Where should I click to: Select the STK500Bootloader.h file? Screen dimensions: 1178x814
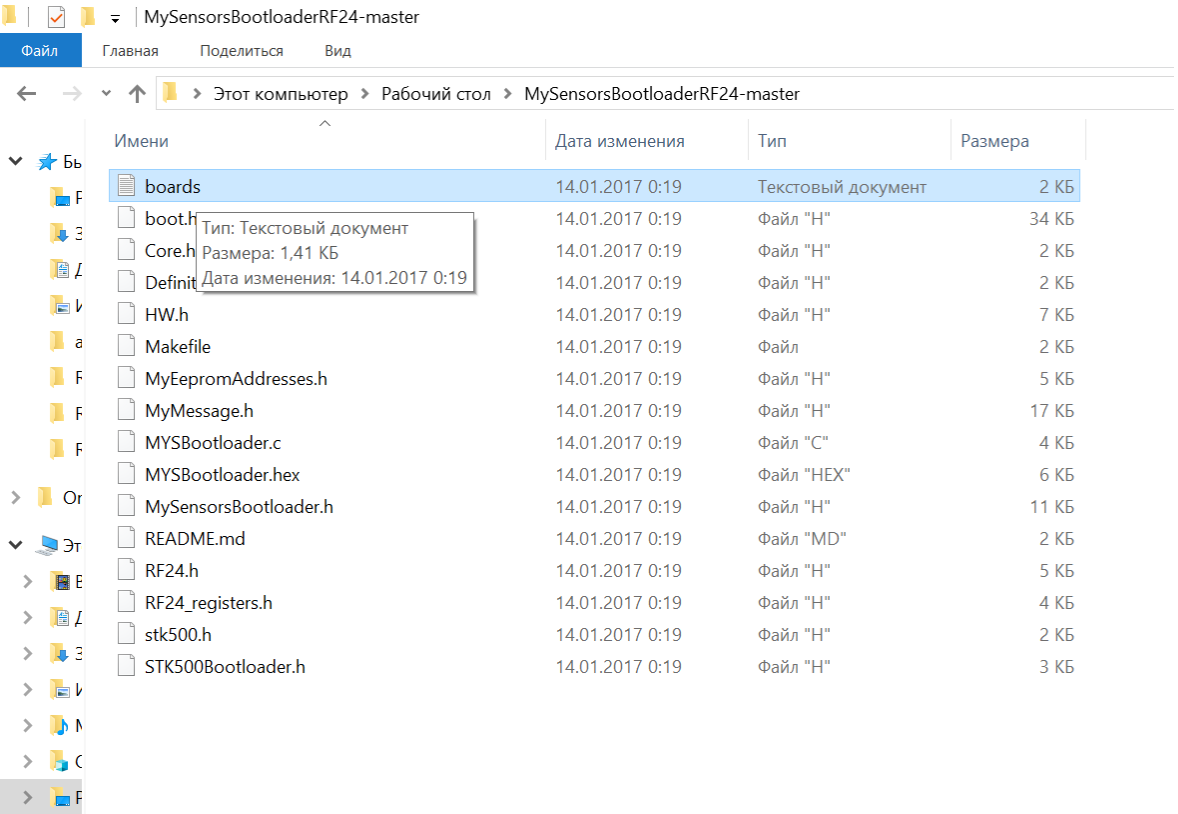[x=224, y=666]
